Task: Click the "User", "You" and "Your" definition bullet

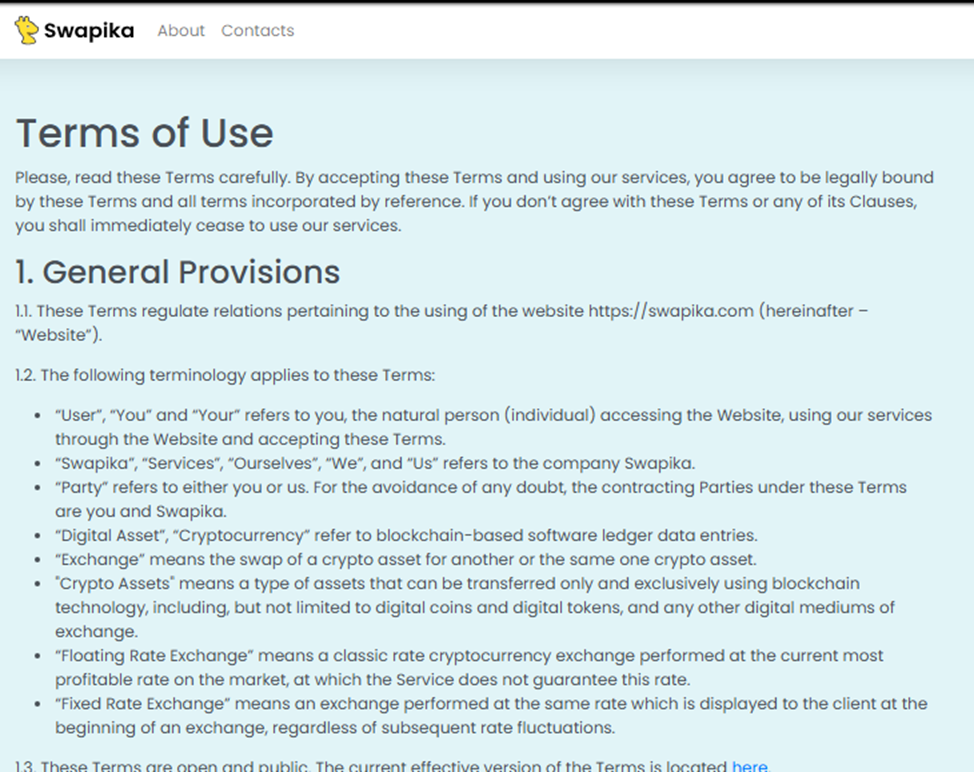Action: [x=493, y=427]
